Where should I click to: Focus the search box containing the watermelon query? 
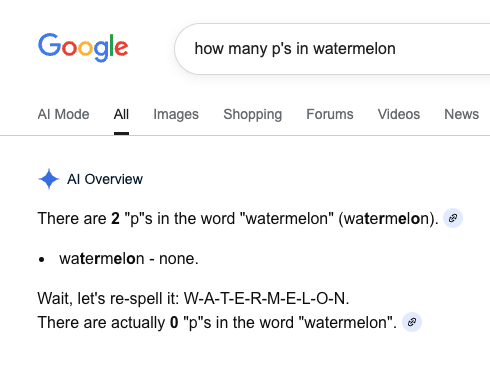coord(332,49)
